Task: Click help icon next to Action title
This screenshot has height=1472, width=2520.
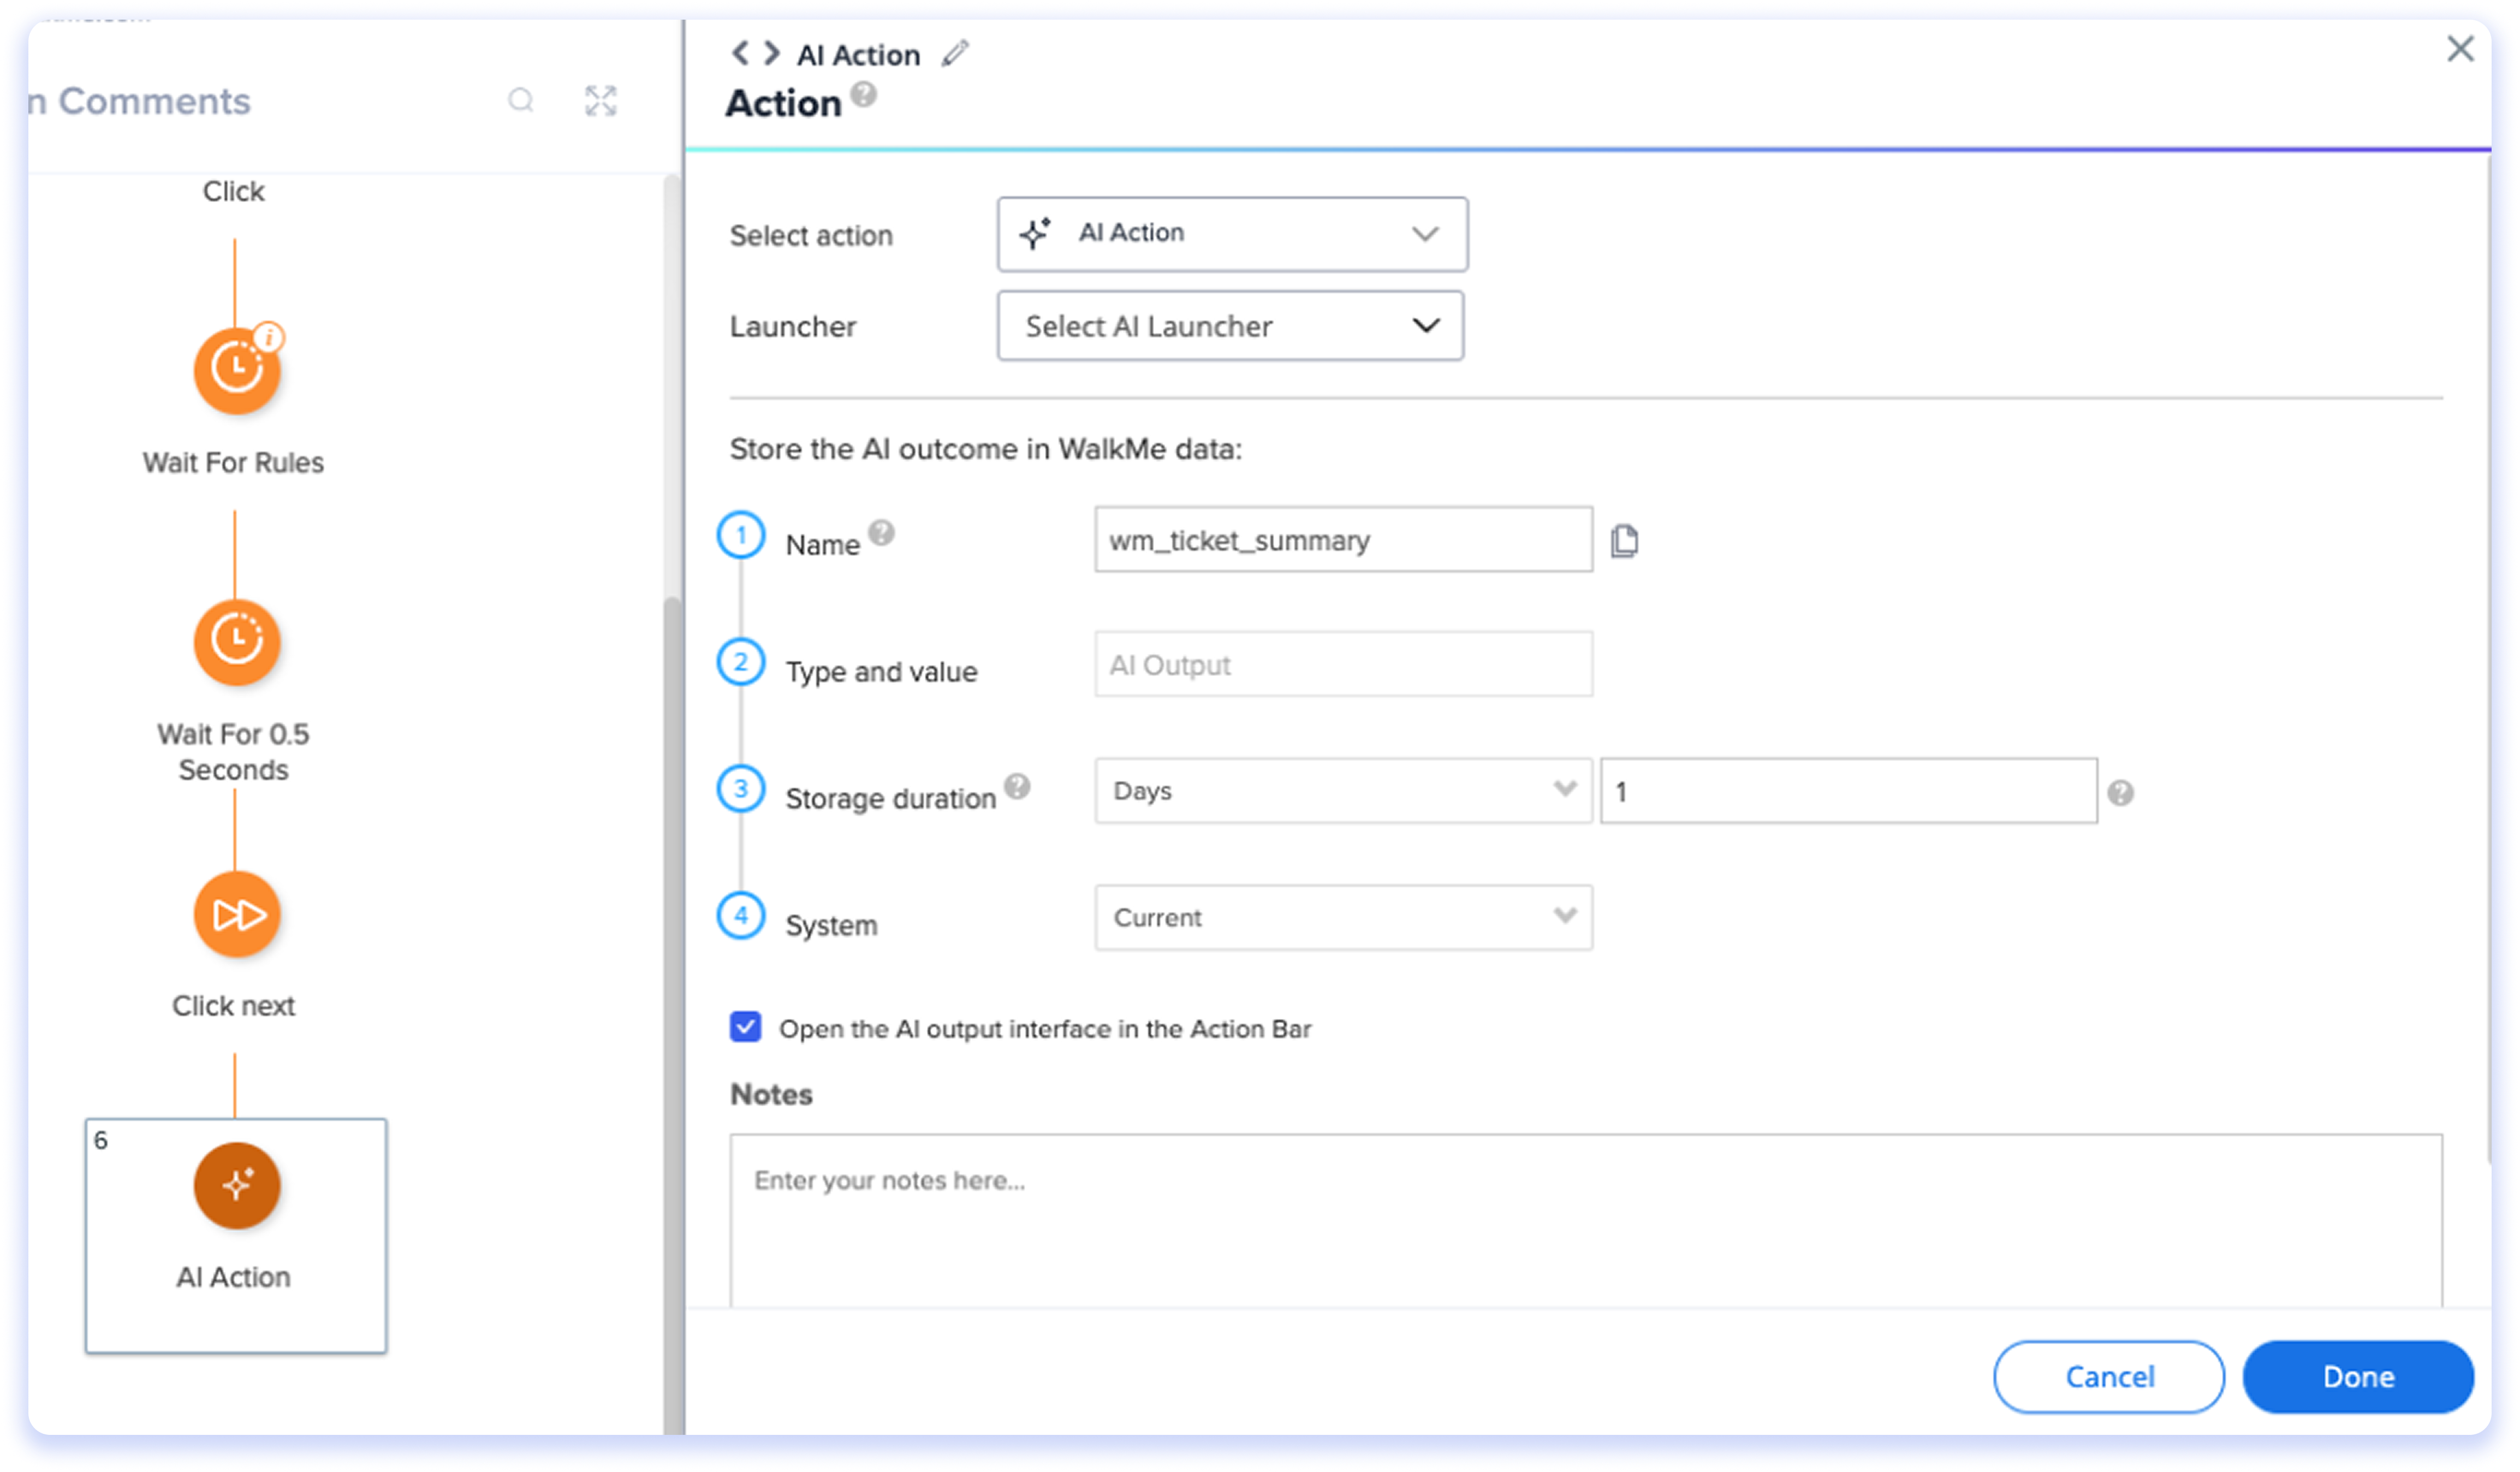Action: tap(864, 95)
